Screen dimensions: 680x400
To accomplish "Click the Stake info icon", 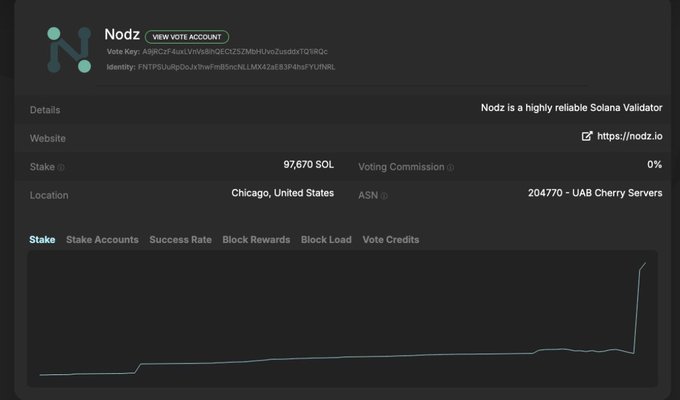I will point(61,167).
